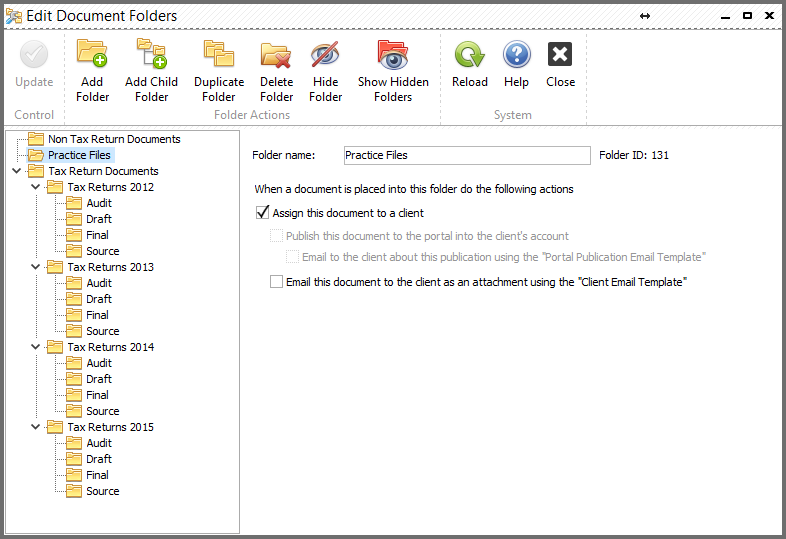Uncheck Assign this document to a client
This screenshot has width=786, height=539.
click(263, 213)
